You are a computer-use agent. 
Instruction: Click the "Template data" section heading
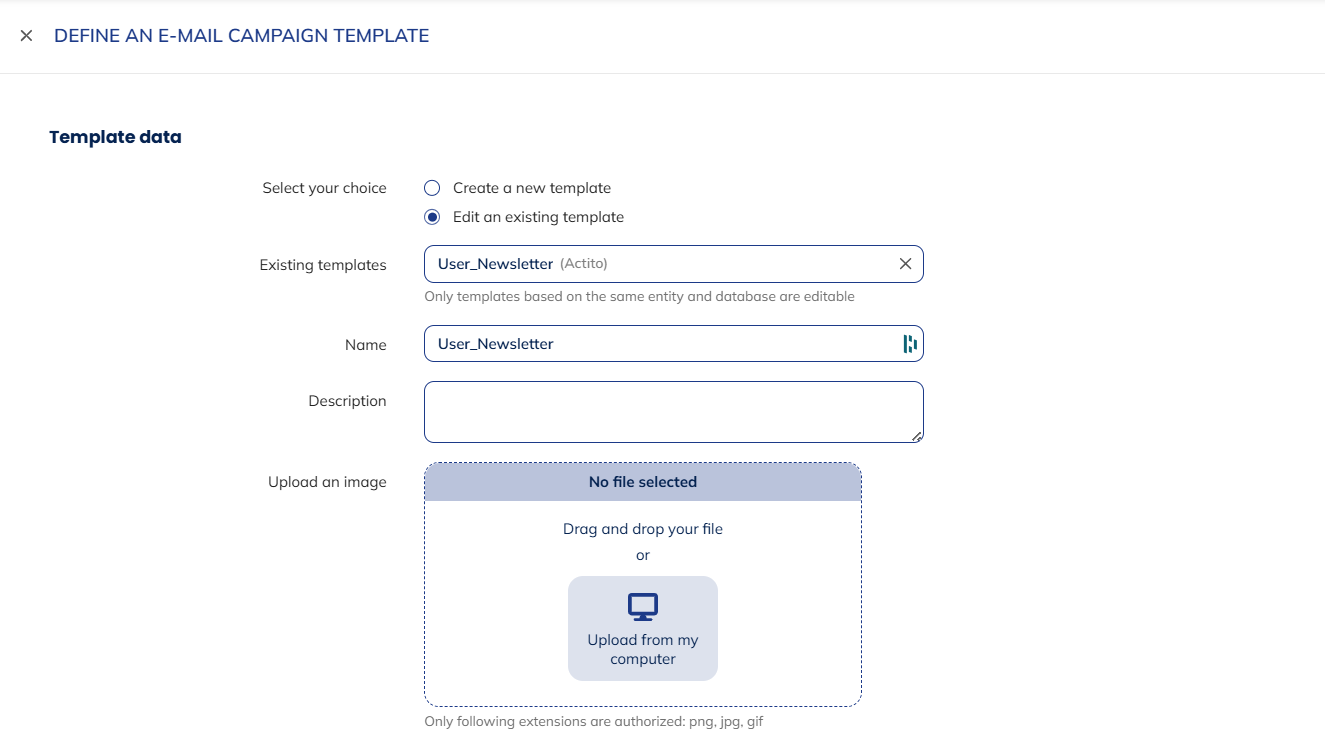(115, 137)
